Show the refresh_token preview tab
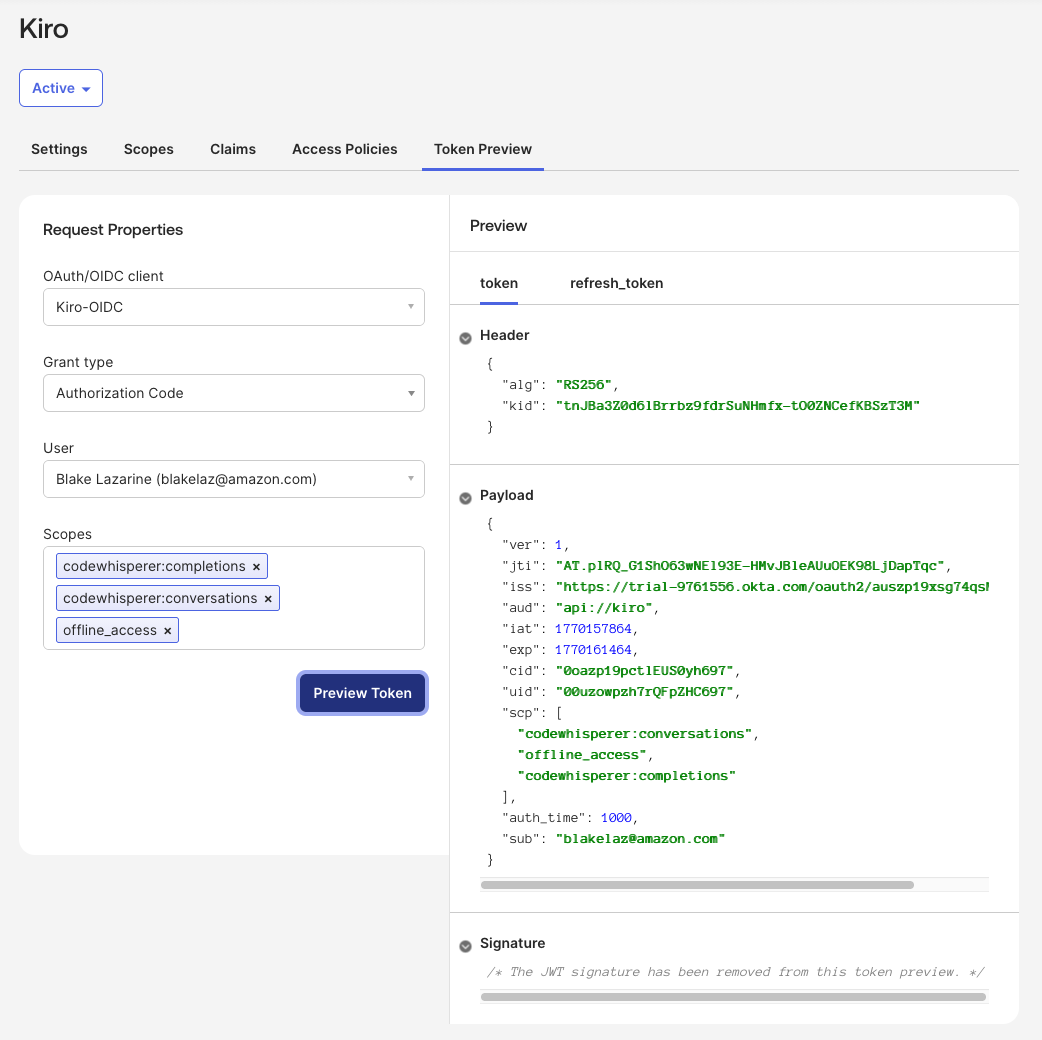Viewport: 1042px width, 1040px height. coord(616,283)
